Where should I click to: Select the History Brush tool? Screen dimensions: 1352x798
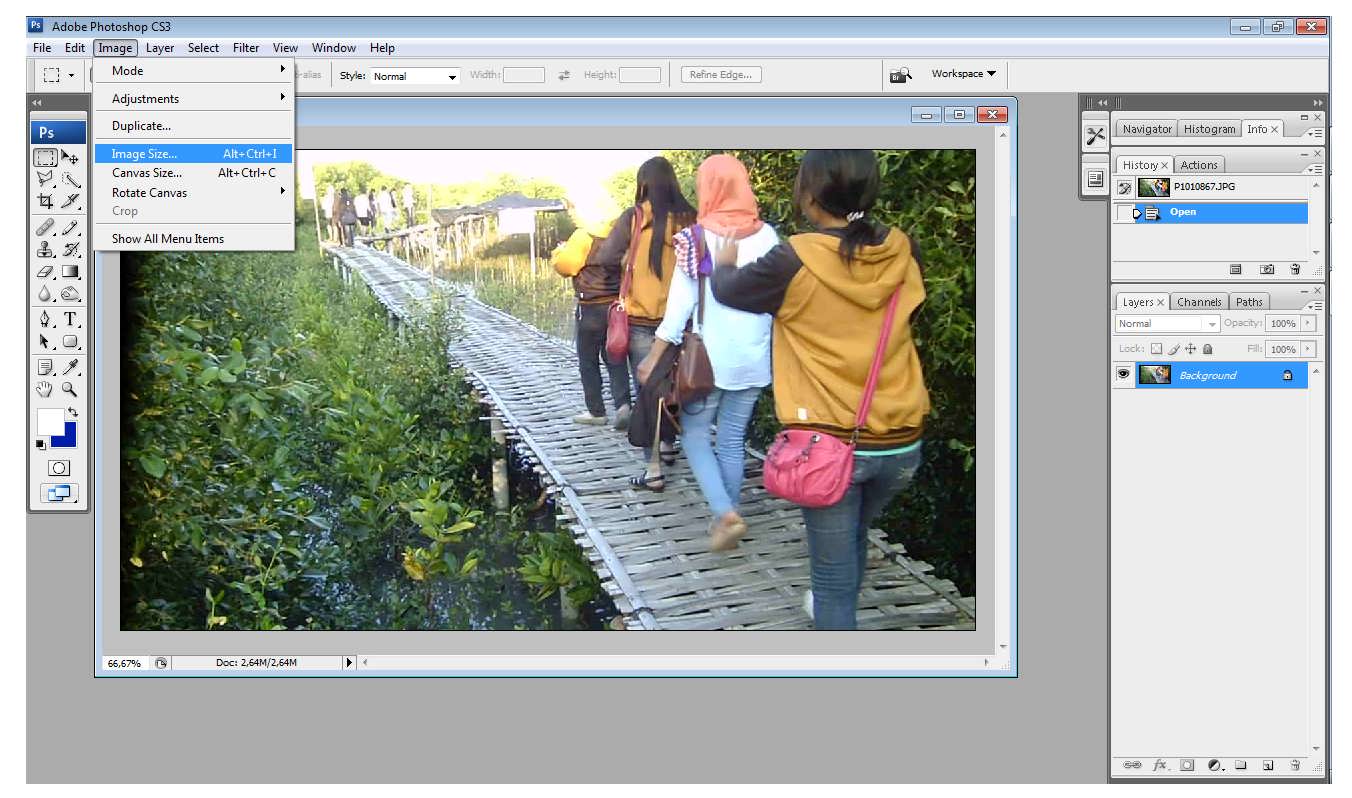click(70, 250)
